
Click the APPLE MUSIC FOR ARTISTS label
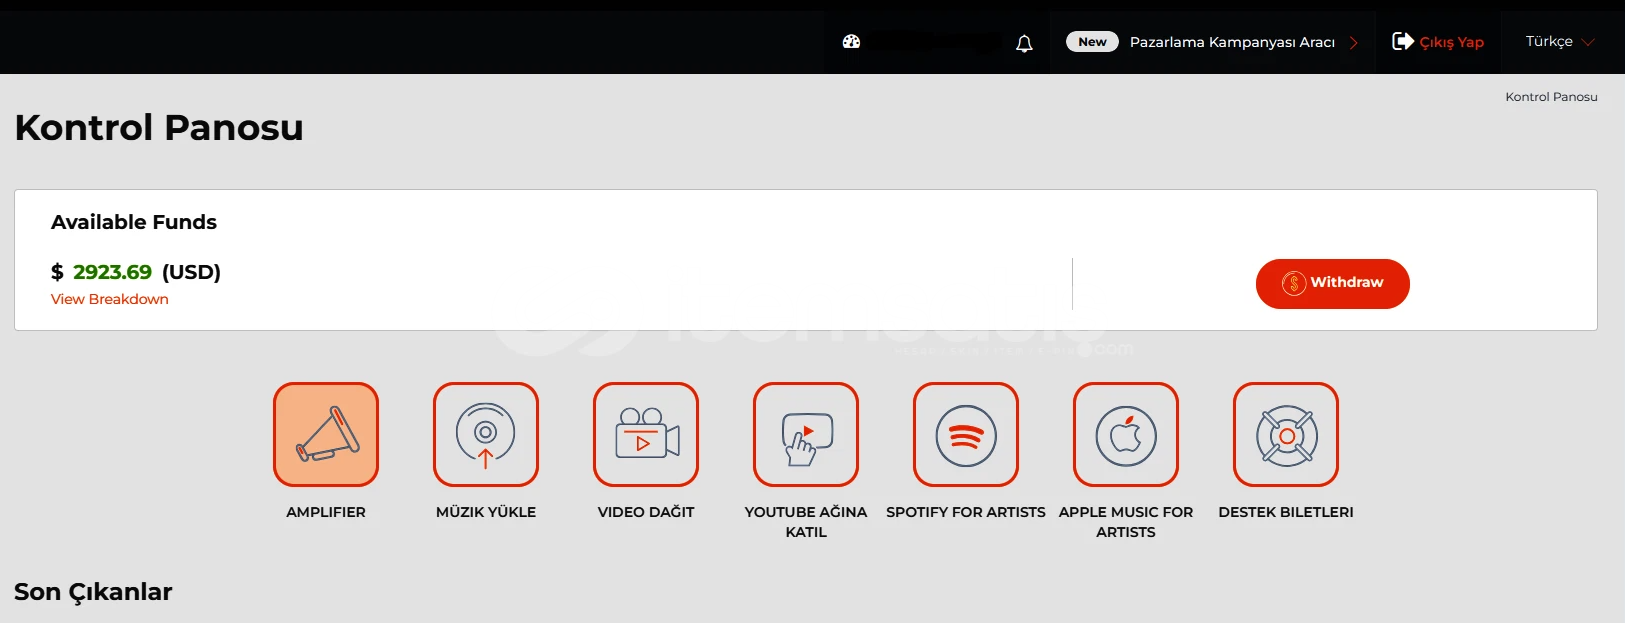(x=1126, y=522)
